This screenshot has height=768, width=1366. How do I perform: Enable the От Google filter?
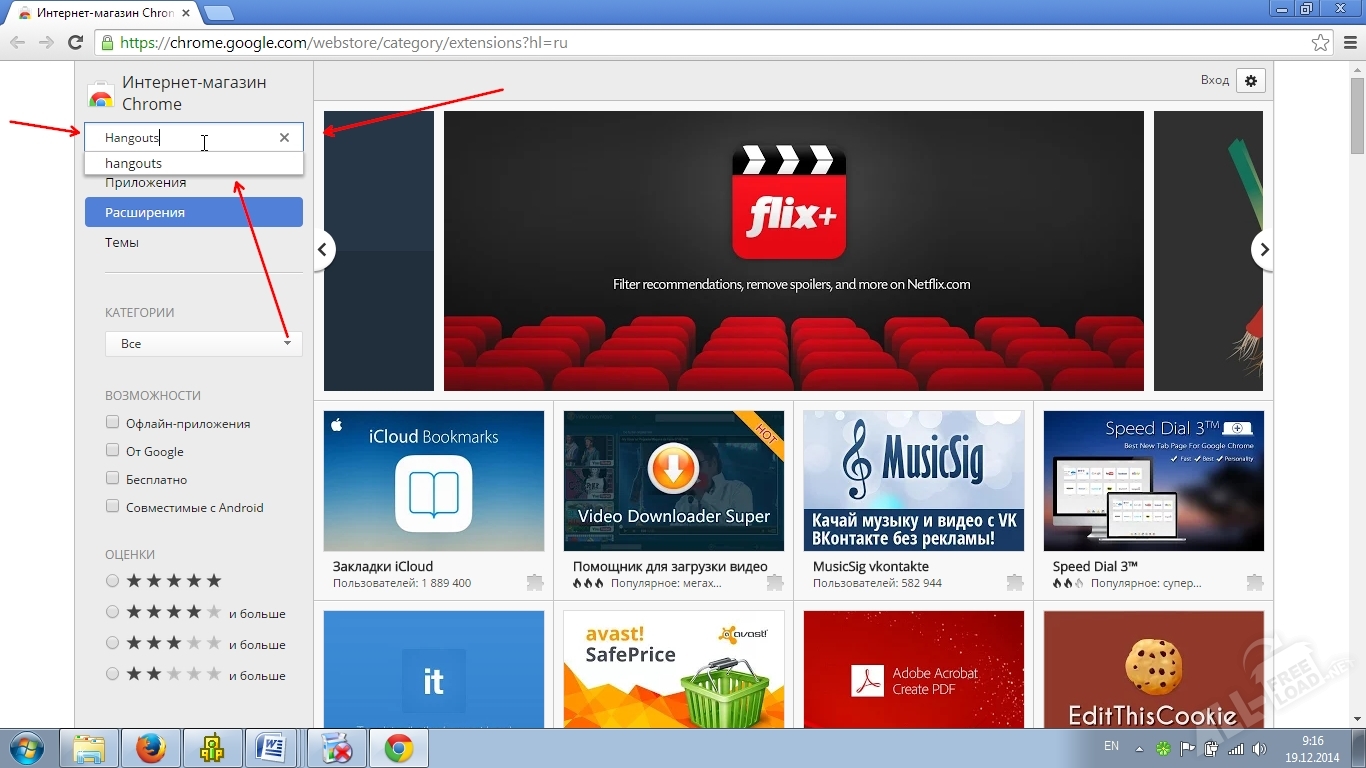click(111, 450)
